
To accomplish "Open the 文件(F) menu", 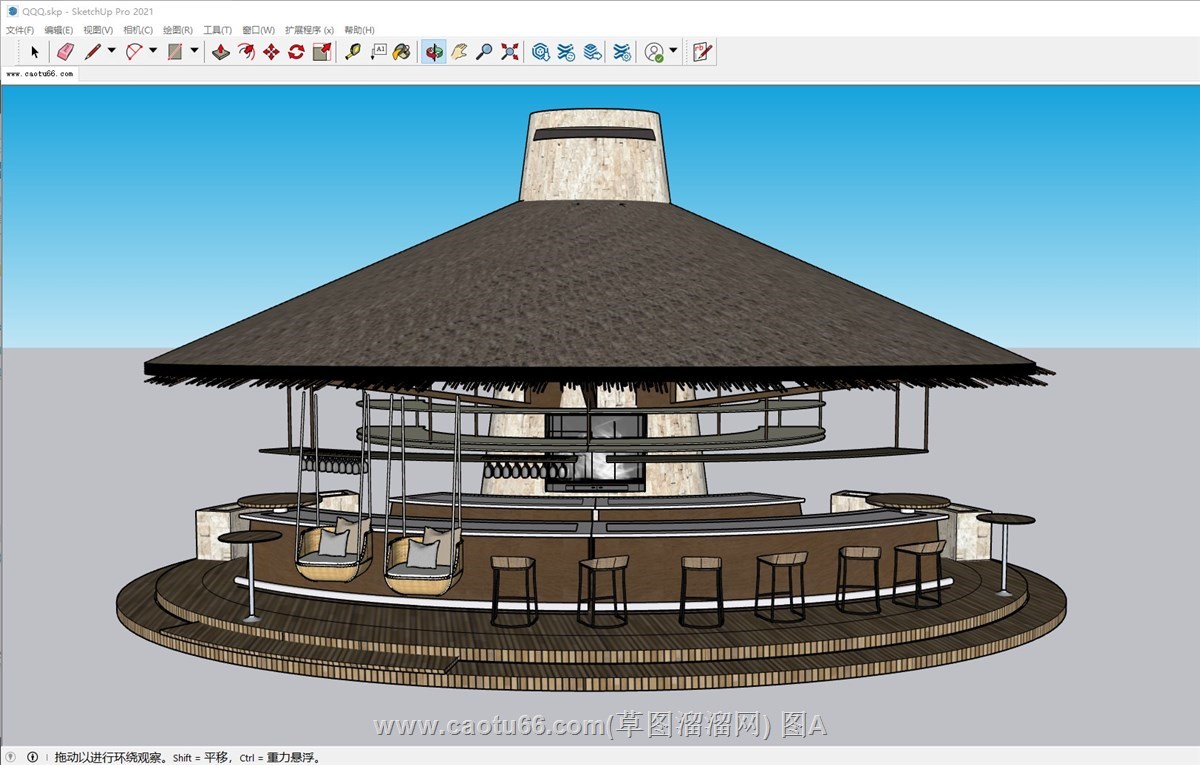I will coord(20,30).
